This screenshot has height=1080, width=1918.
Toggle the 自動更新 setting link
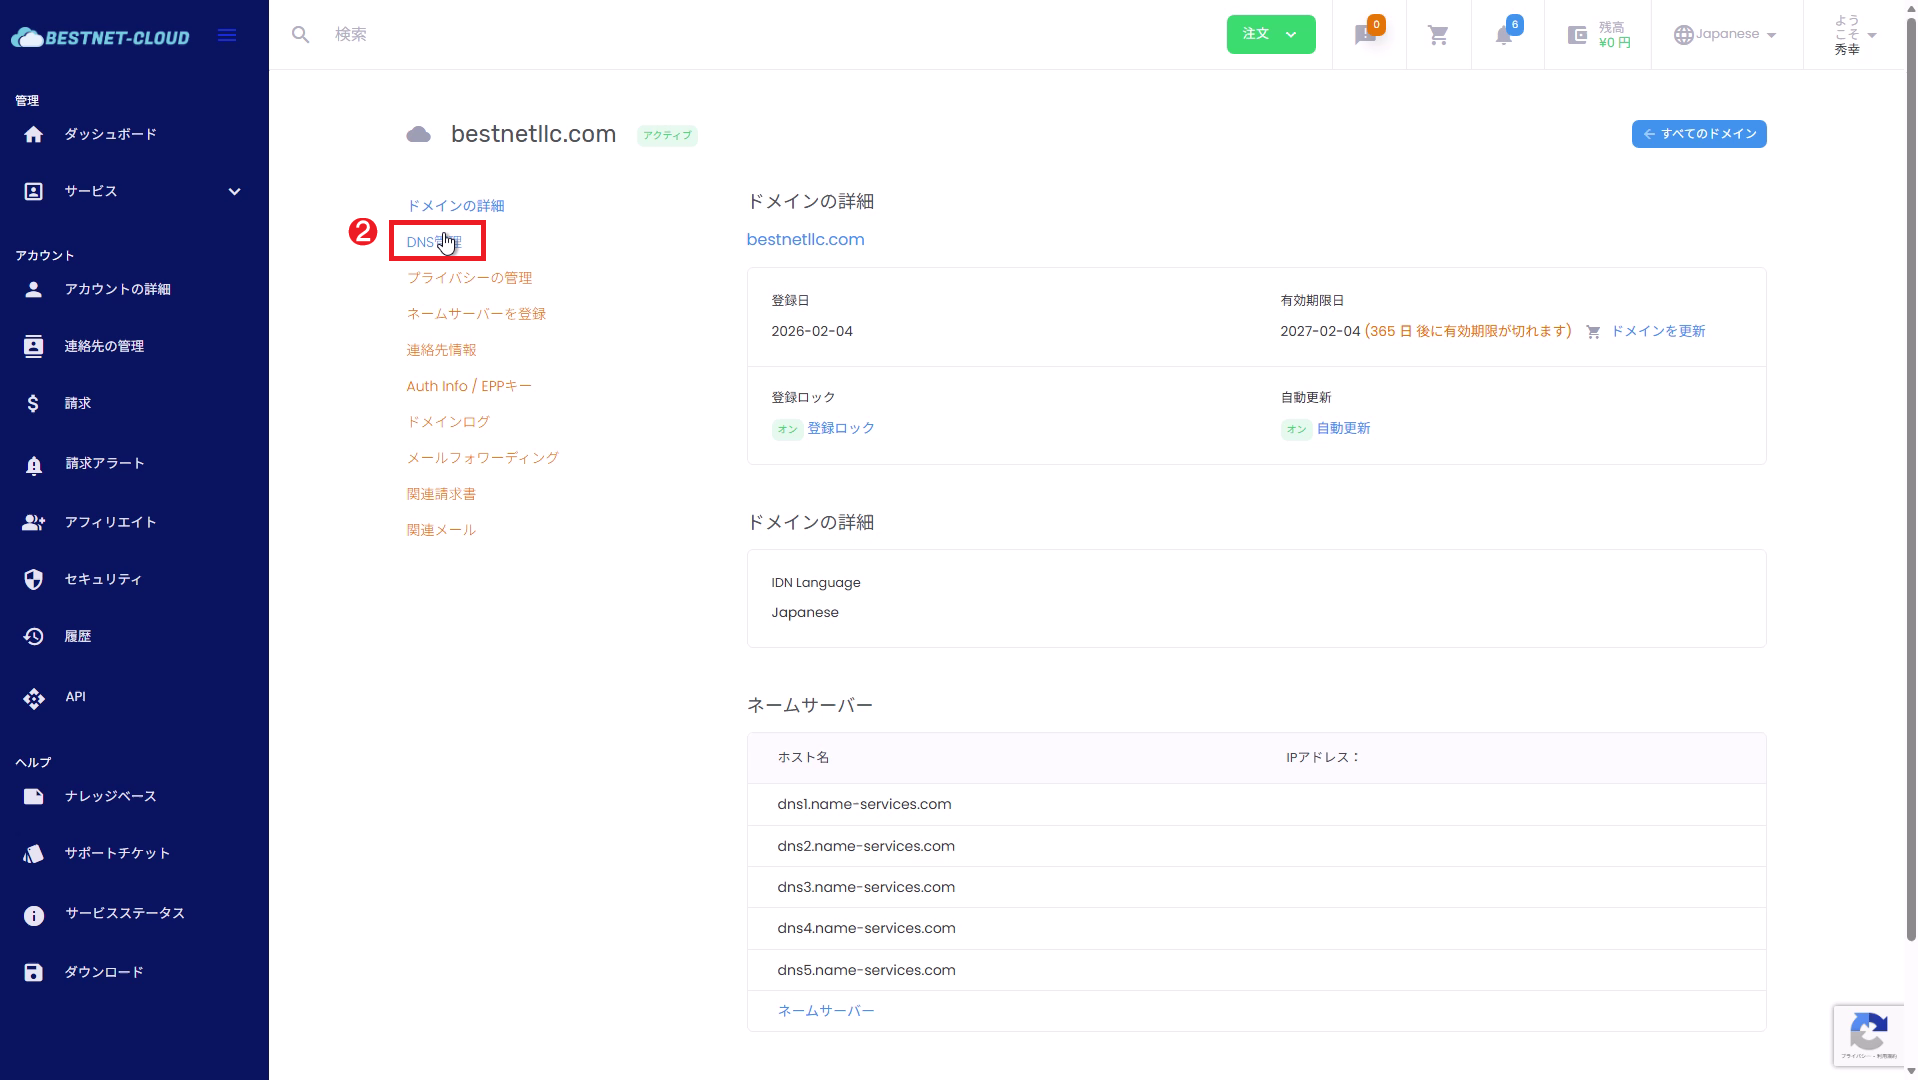click(1343, 428)
